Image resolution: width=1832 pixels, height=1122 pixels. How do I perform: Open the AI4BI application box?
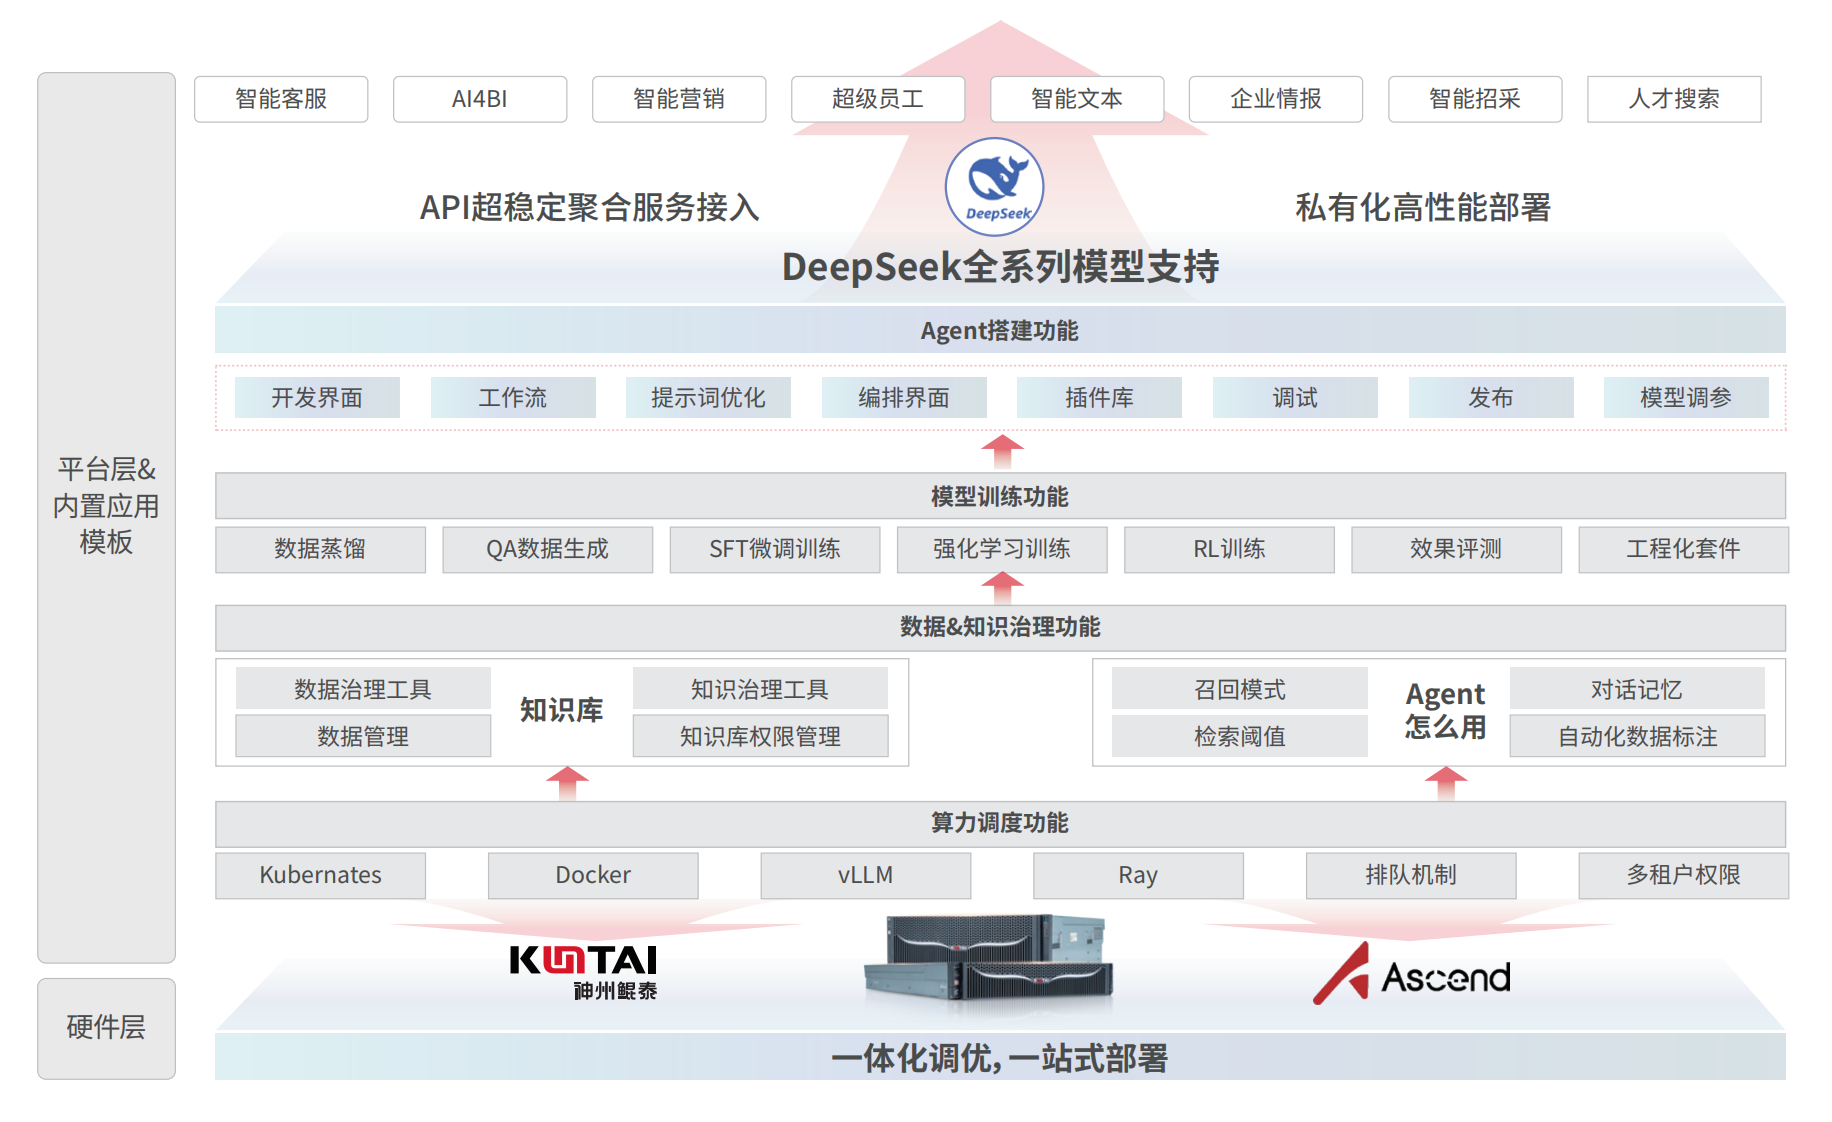(x=480, y=99)
